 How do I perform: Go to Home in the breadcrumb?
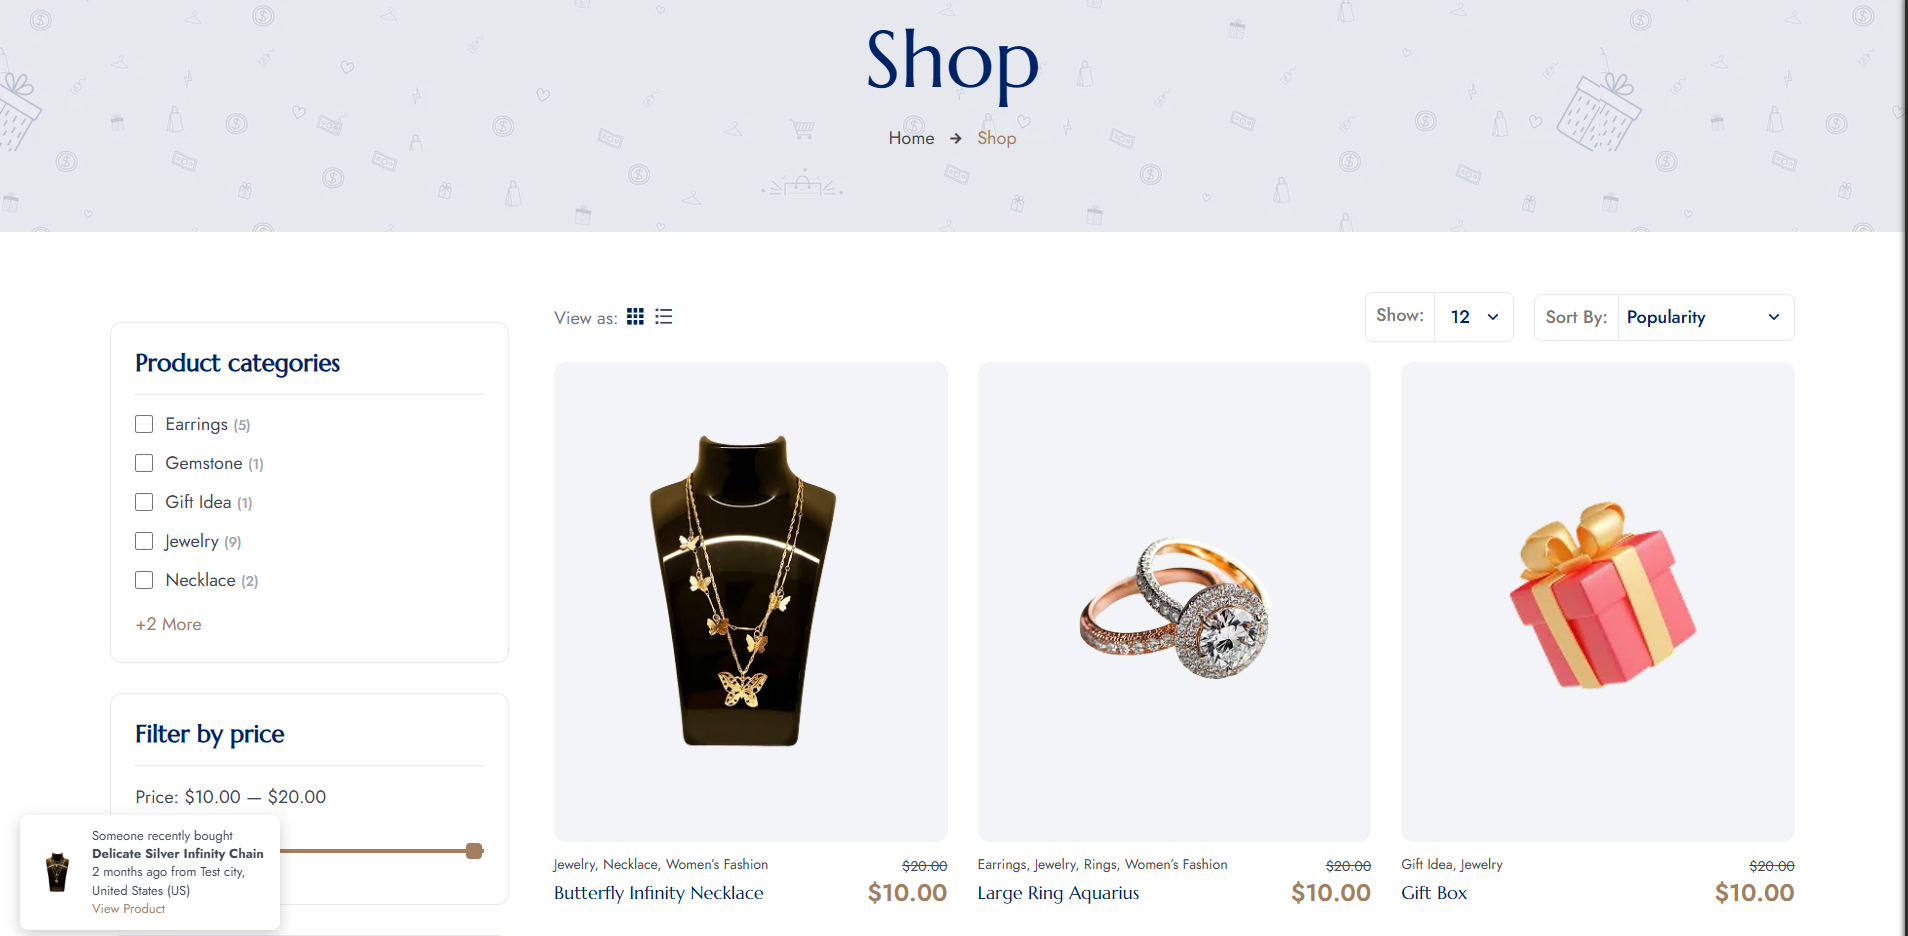coord(911,138)
